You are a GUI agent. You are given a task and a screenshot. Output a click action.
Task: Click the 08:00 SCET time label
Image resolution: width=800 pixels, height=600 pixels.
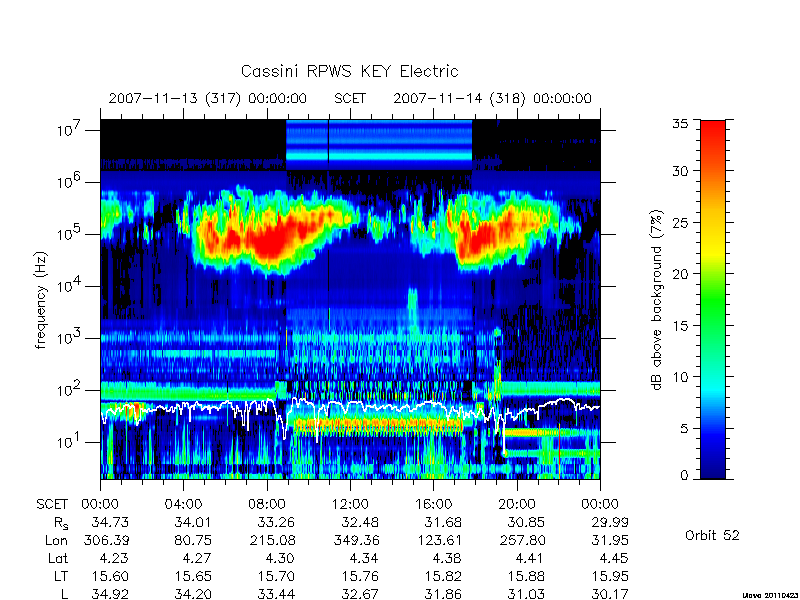(x=266, y=504)
